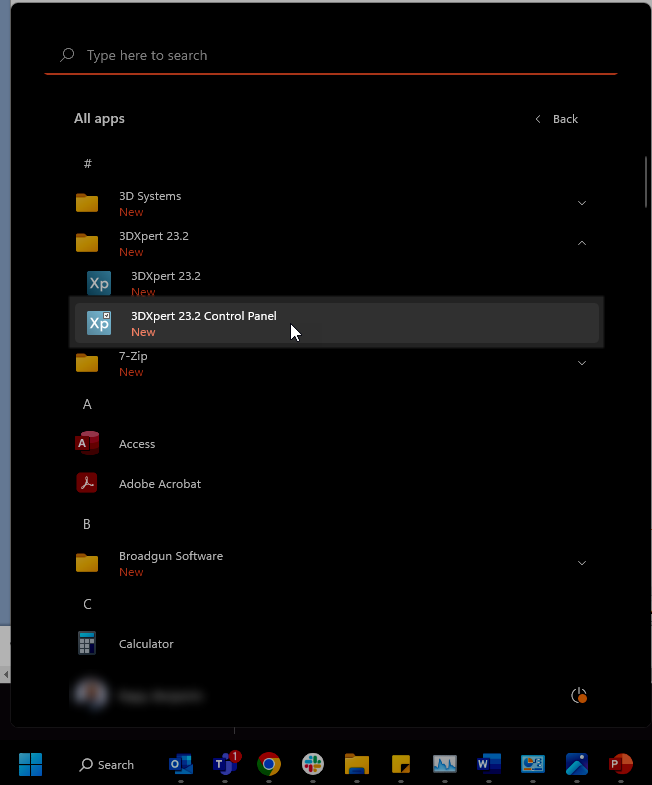Screen dimensions: 652x785
Task: Click the Type here to search field
Action: coord(330,56)
